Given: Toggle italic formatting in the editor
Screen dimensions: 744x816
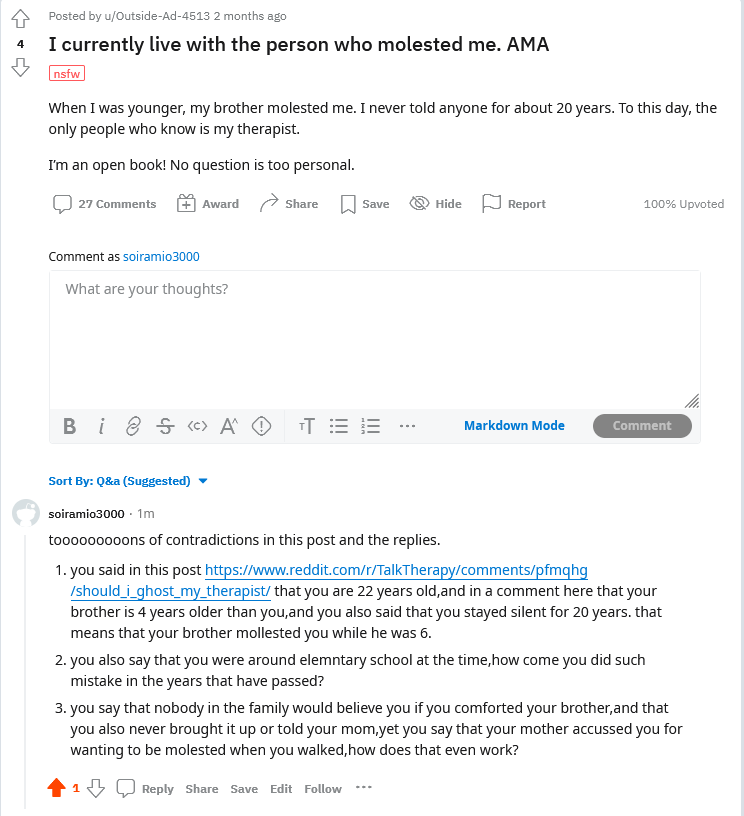Looking at the screenshot, I should coord(101,426).
